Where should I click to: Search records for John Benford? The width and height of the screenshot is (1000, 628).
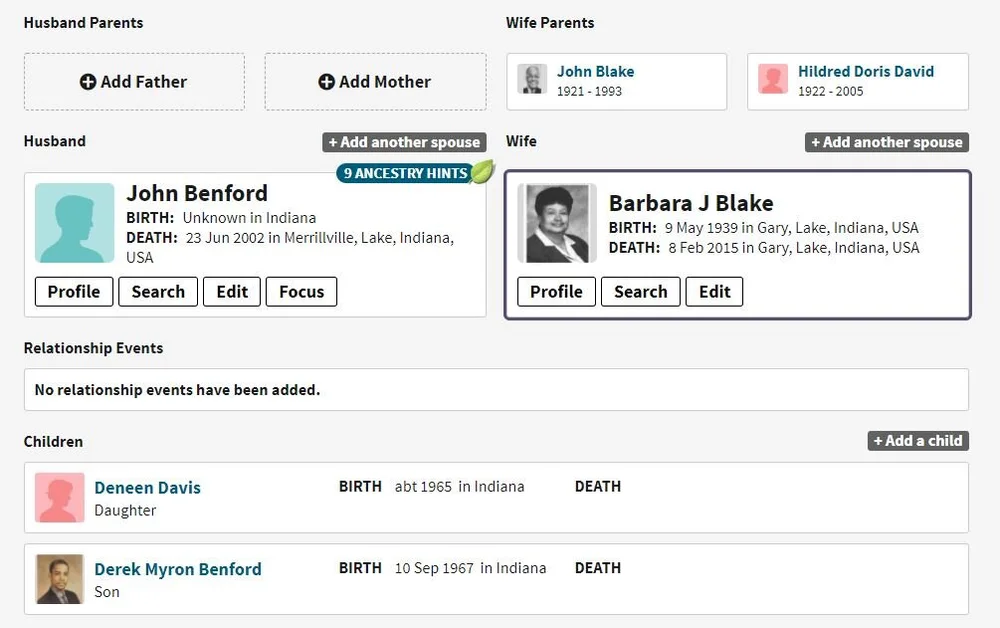(x=158, y=292)
